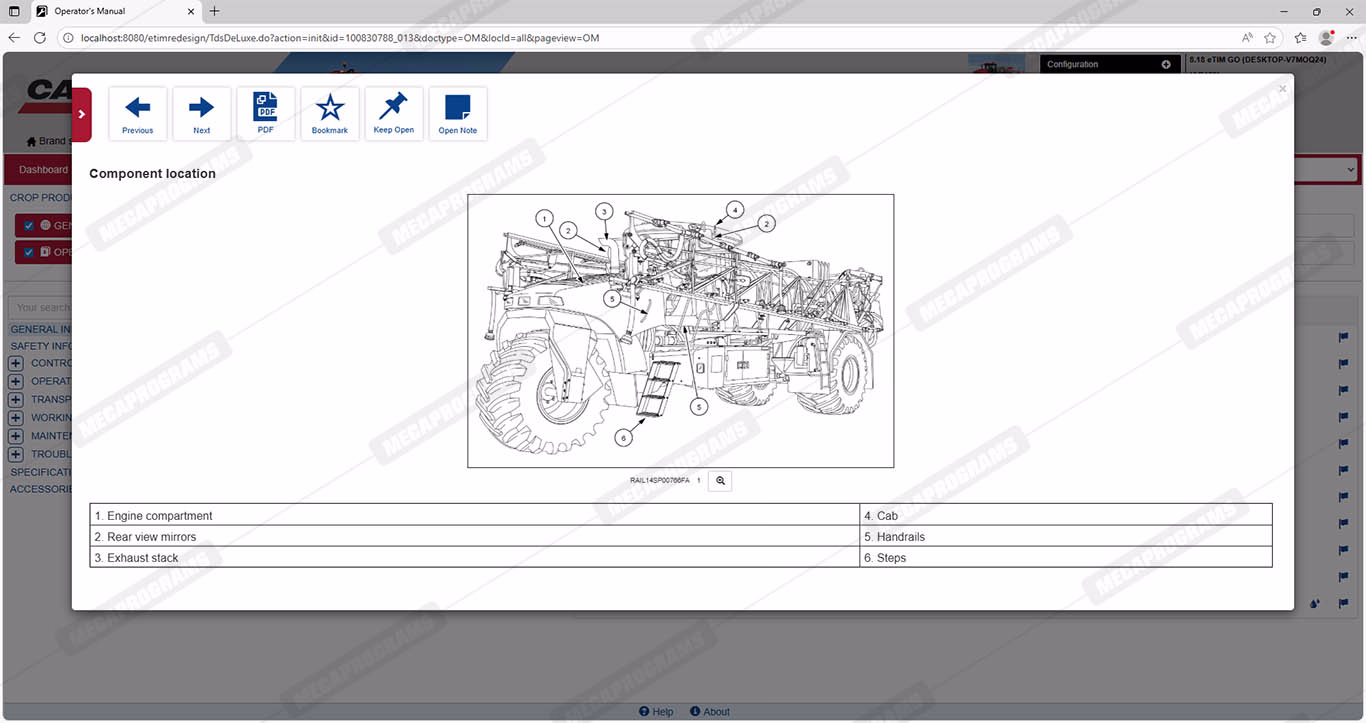Click the plus icon beside Configuration
This screenshot has width=1366, height=723.
coord(1166,64)
